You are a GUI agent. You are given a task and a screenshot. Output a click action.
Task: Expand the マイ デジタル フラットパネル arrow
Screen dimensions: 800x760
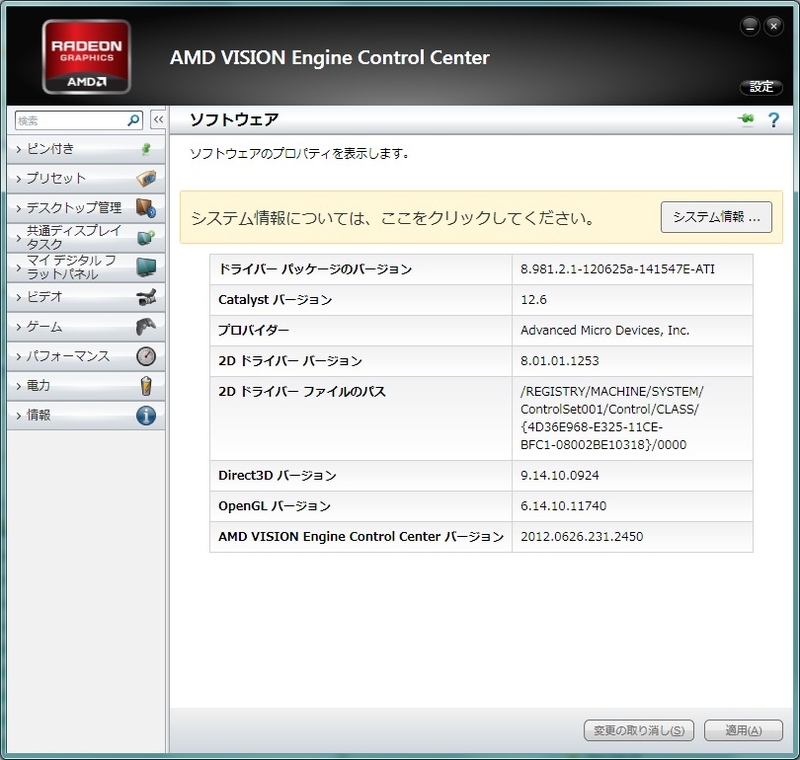tap(19, 268)
